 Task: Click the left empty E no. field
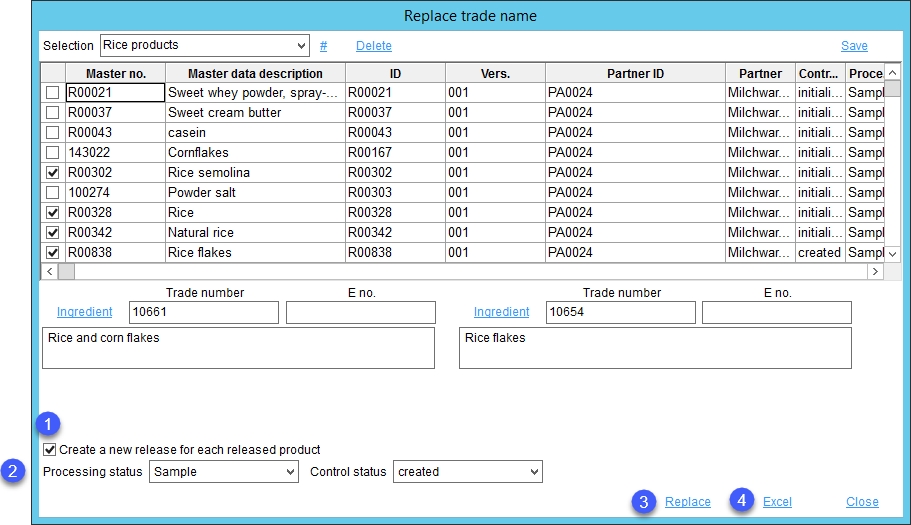coord(361,312)
